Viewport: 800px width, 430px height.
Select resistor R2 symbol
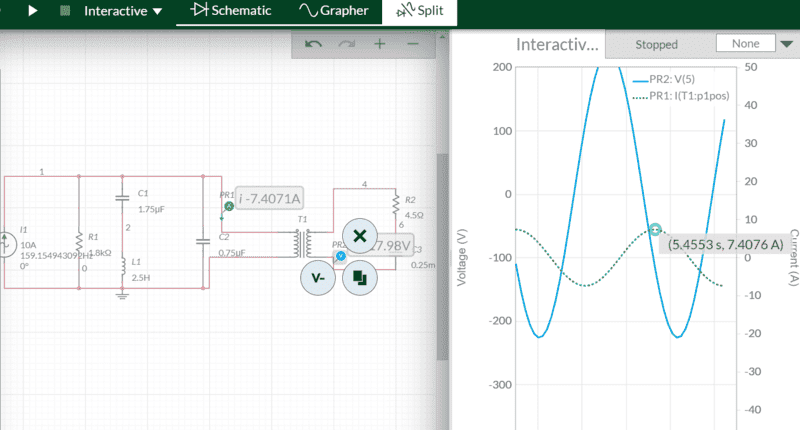pyautogui.click(x=396, y=203)
